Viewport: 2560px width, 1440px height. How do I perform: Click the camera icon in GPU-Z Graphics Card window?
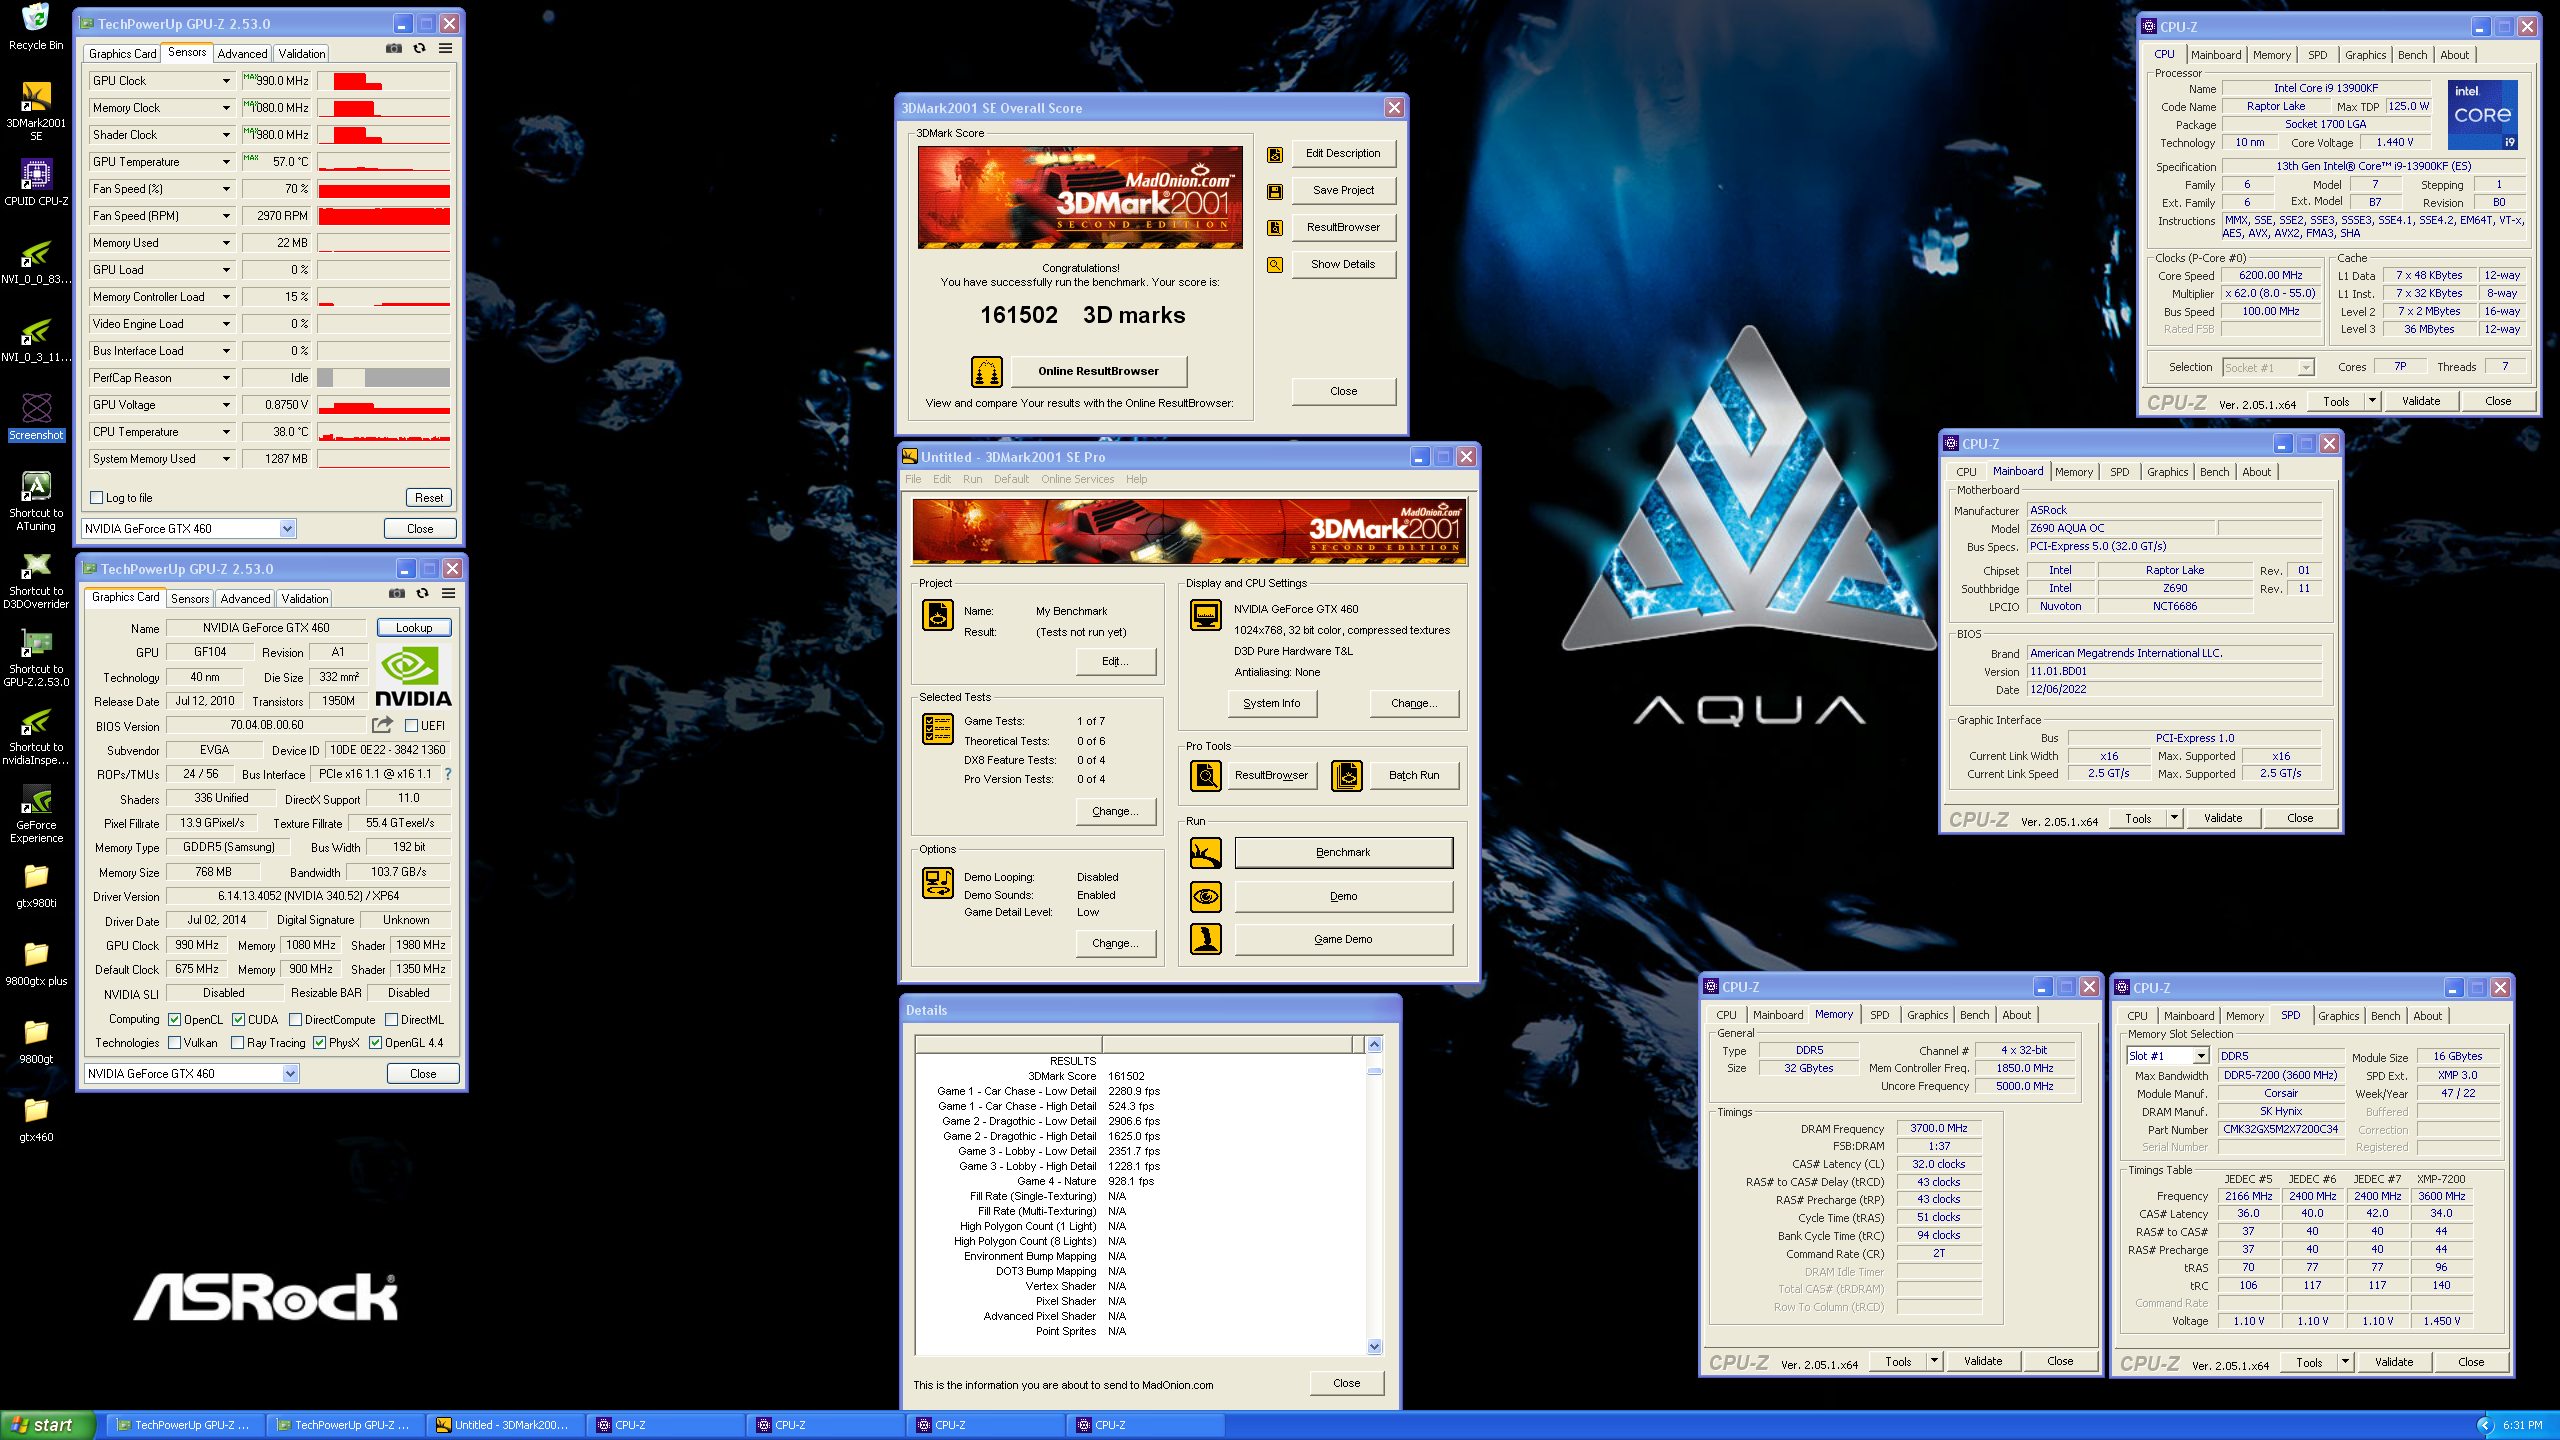(x=397, y=593)
